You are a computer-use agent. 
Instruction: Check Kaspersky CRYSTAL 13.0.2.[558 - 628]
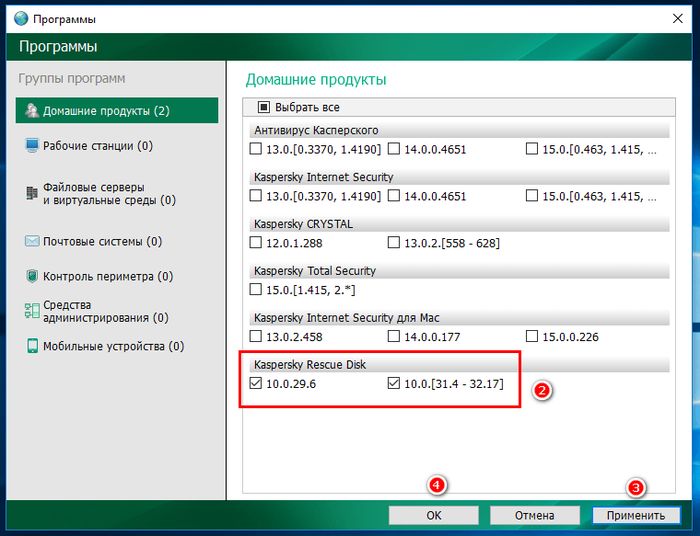[x=393, y=242]
